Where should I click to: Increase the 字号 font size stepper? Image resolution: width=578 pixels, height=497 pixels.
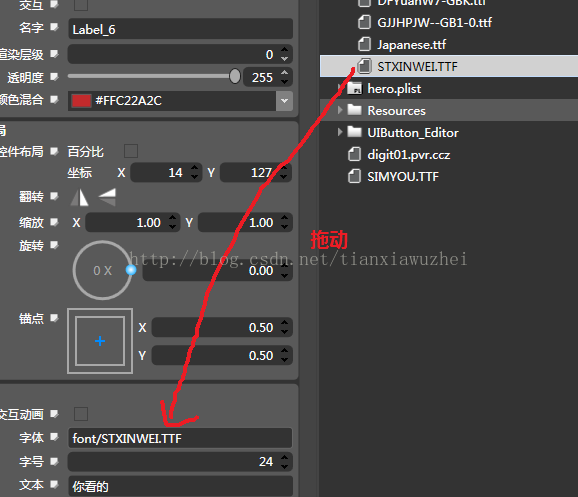click(x=284, y=458)
